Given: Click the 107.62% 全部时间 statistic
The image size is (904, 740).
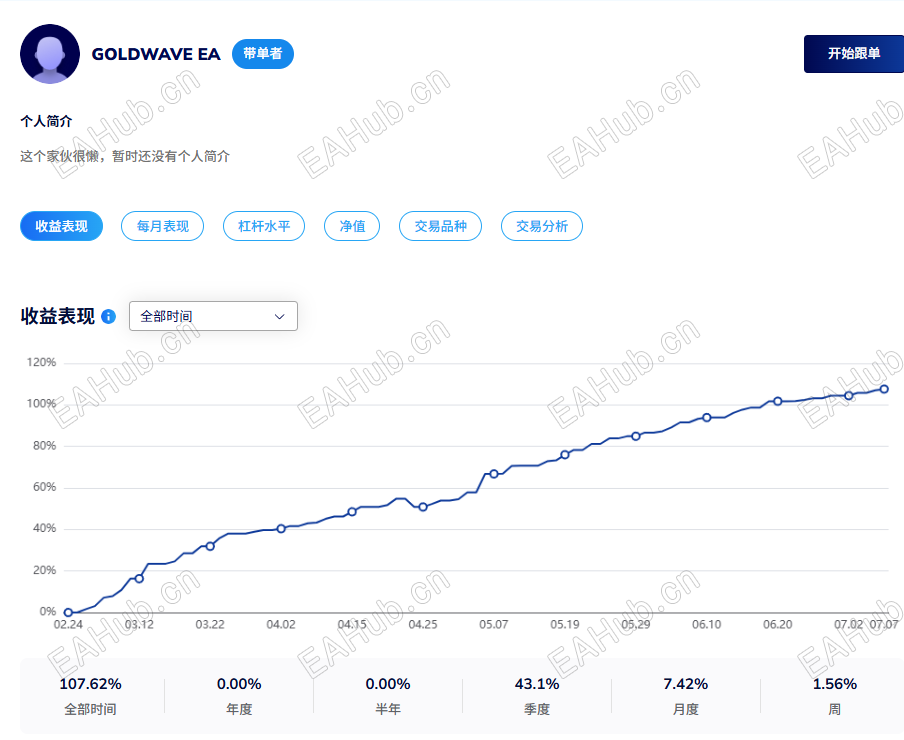Looking at the screenshot, I should pos(91,696).
